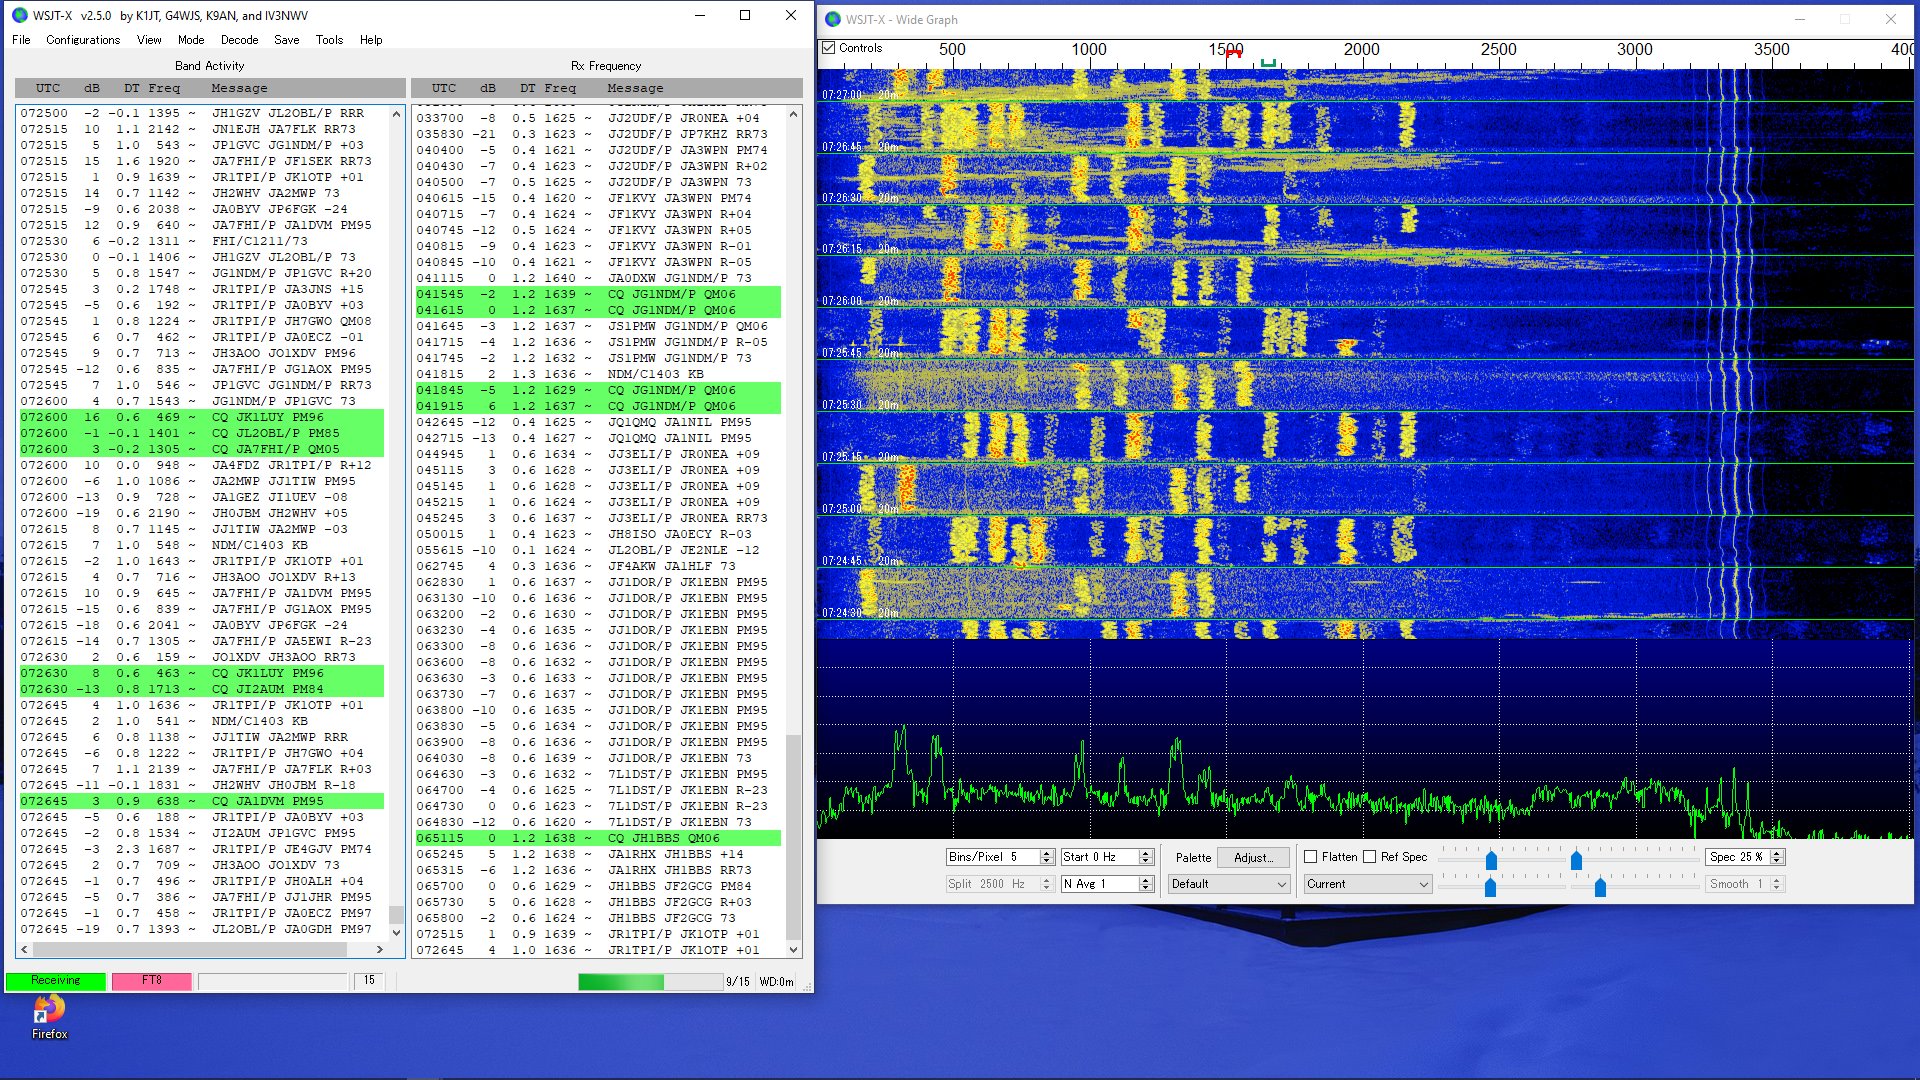This screenshot has width=1920, height=1080.
Task: Open the Save menu
Action: coord(287,40)
